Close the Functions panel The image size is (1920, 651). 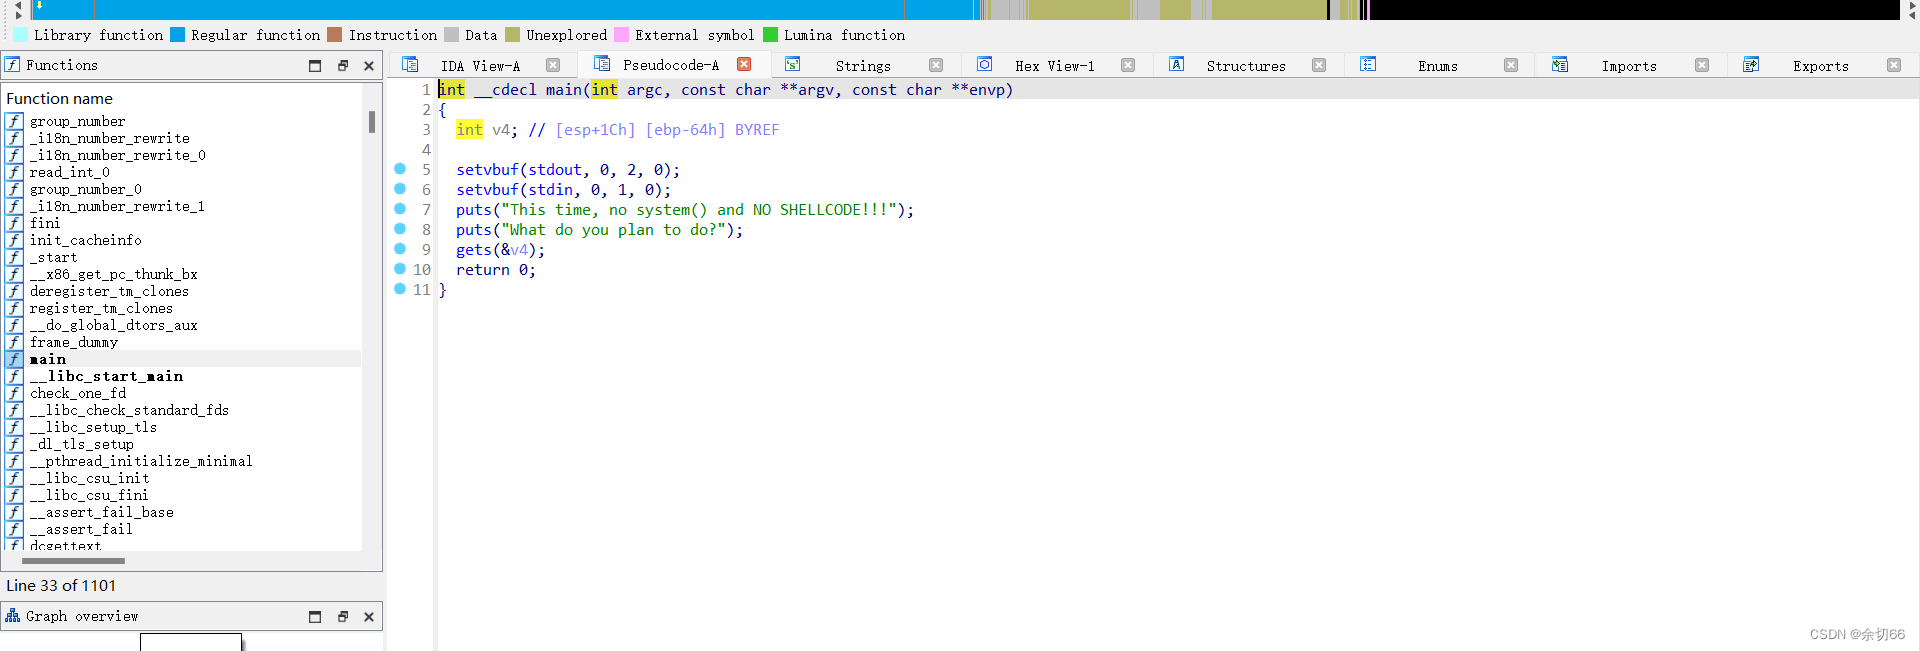coord(369,66)
